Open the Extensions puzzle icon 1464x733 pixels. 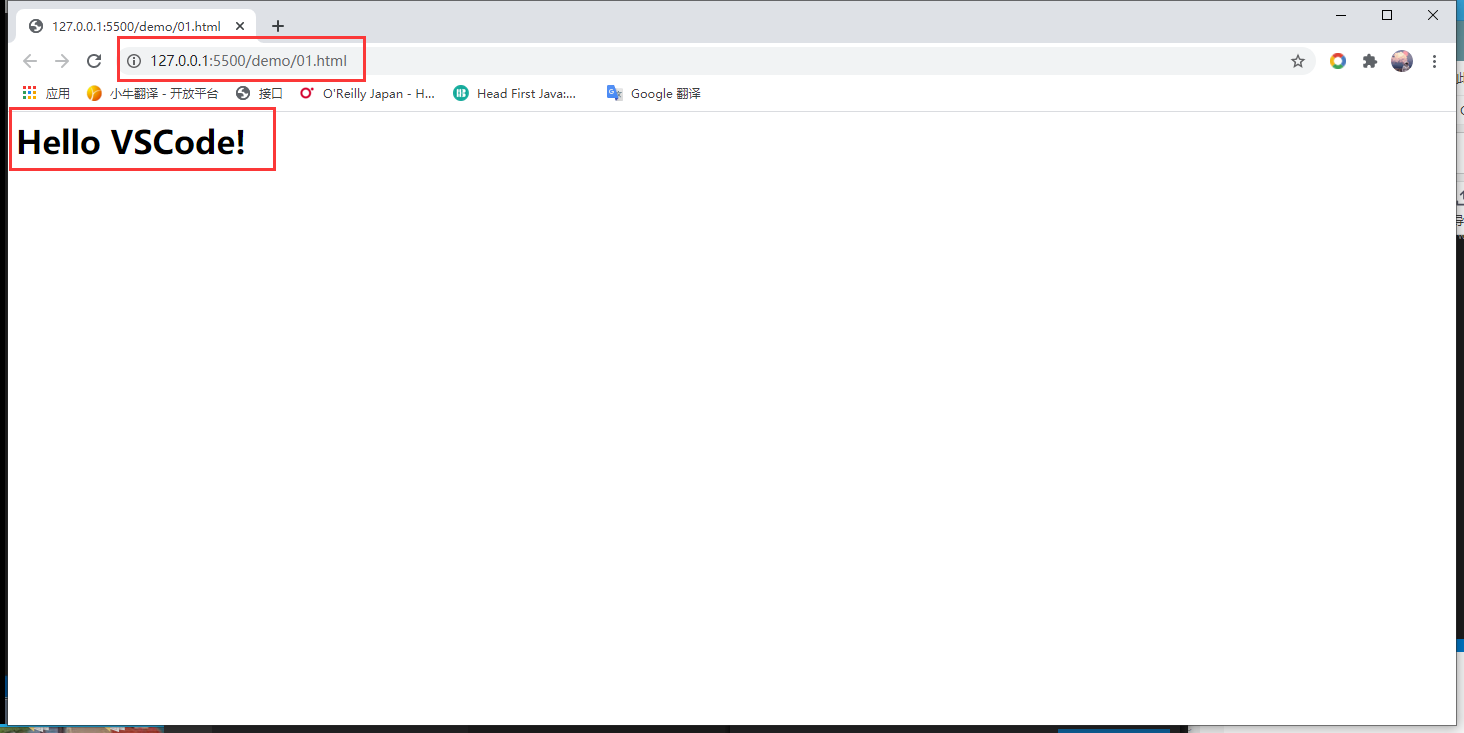point(1370,61)
